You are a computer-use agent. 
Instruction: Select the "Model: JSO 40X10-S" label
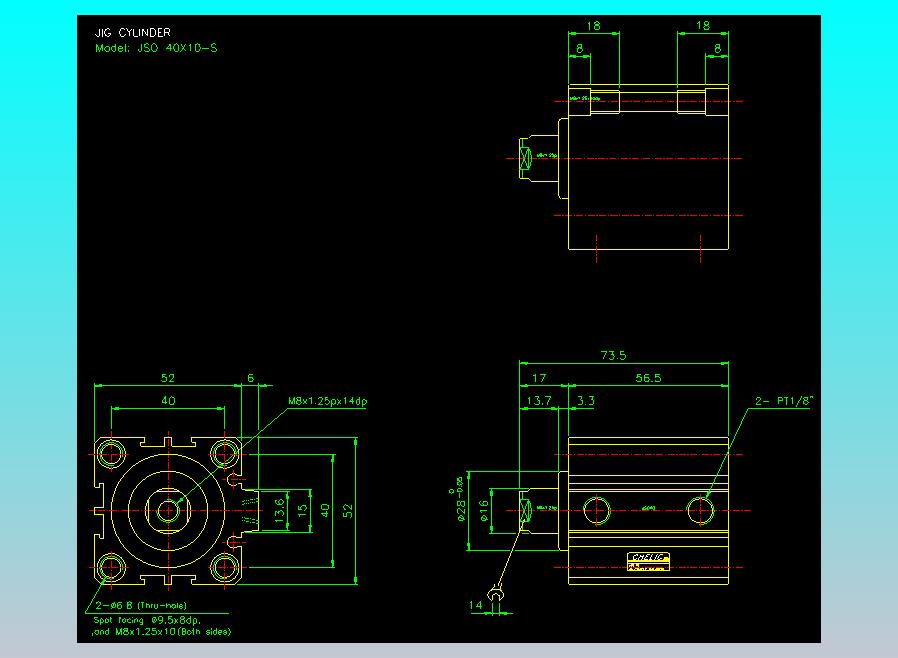click(x=156, y=48)
